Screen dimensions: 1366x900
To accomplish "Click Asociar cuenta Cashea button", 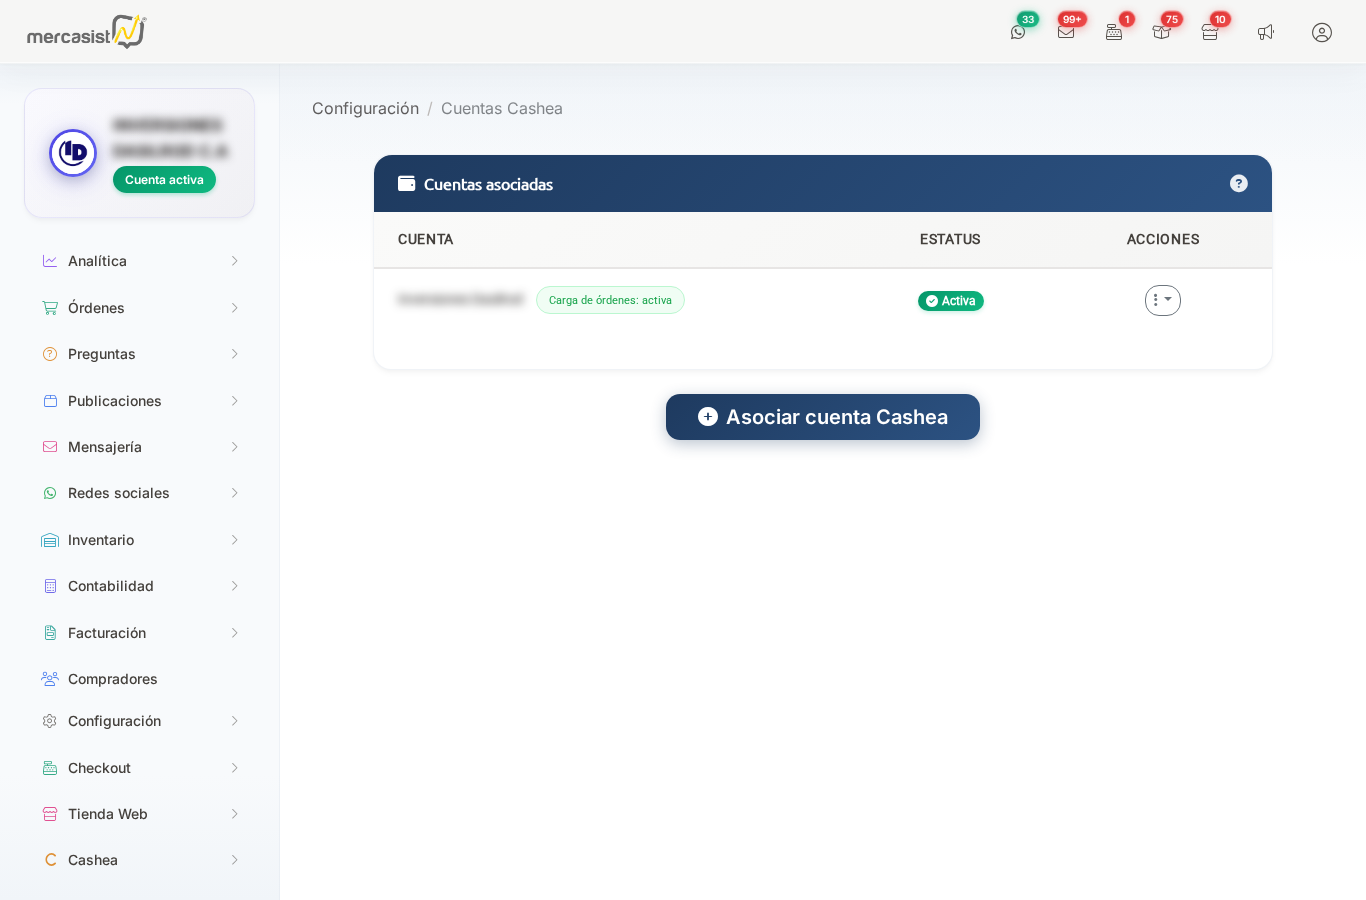I will 822,417.
